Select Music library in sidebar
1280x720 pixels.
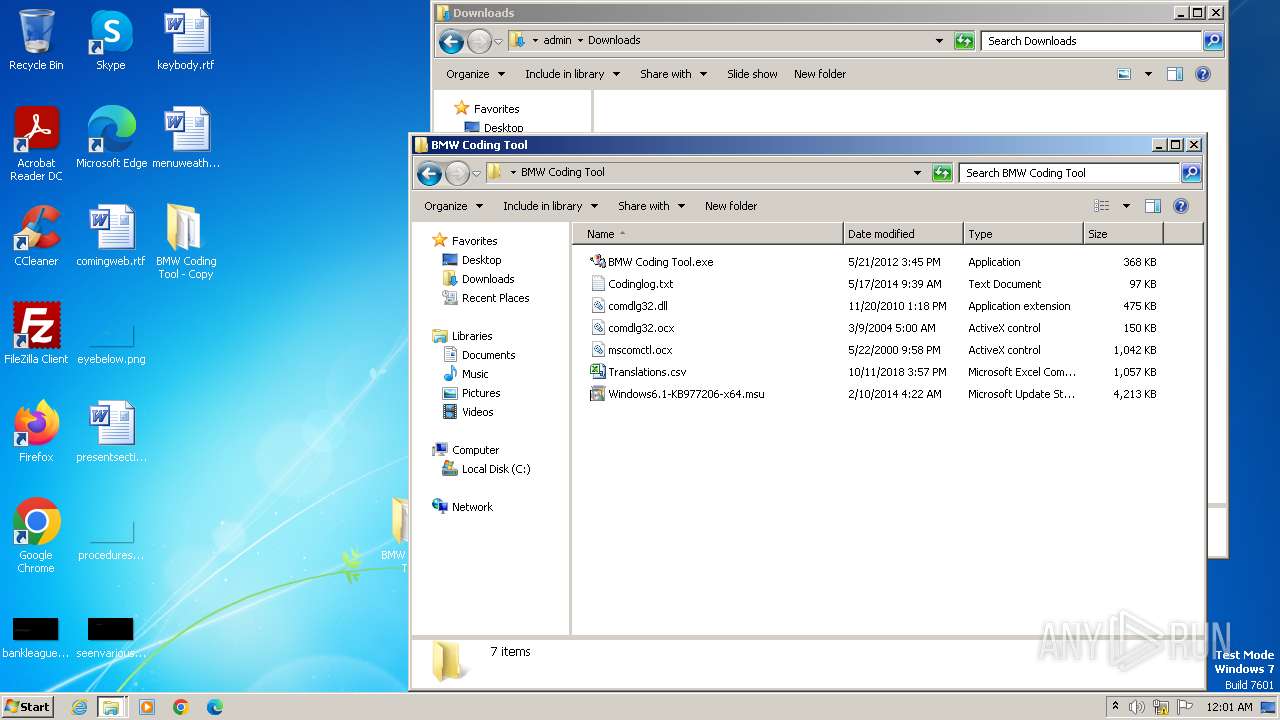pyautogui.click(x=475, y=374)
